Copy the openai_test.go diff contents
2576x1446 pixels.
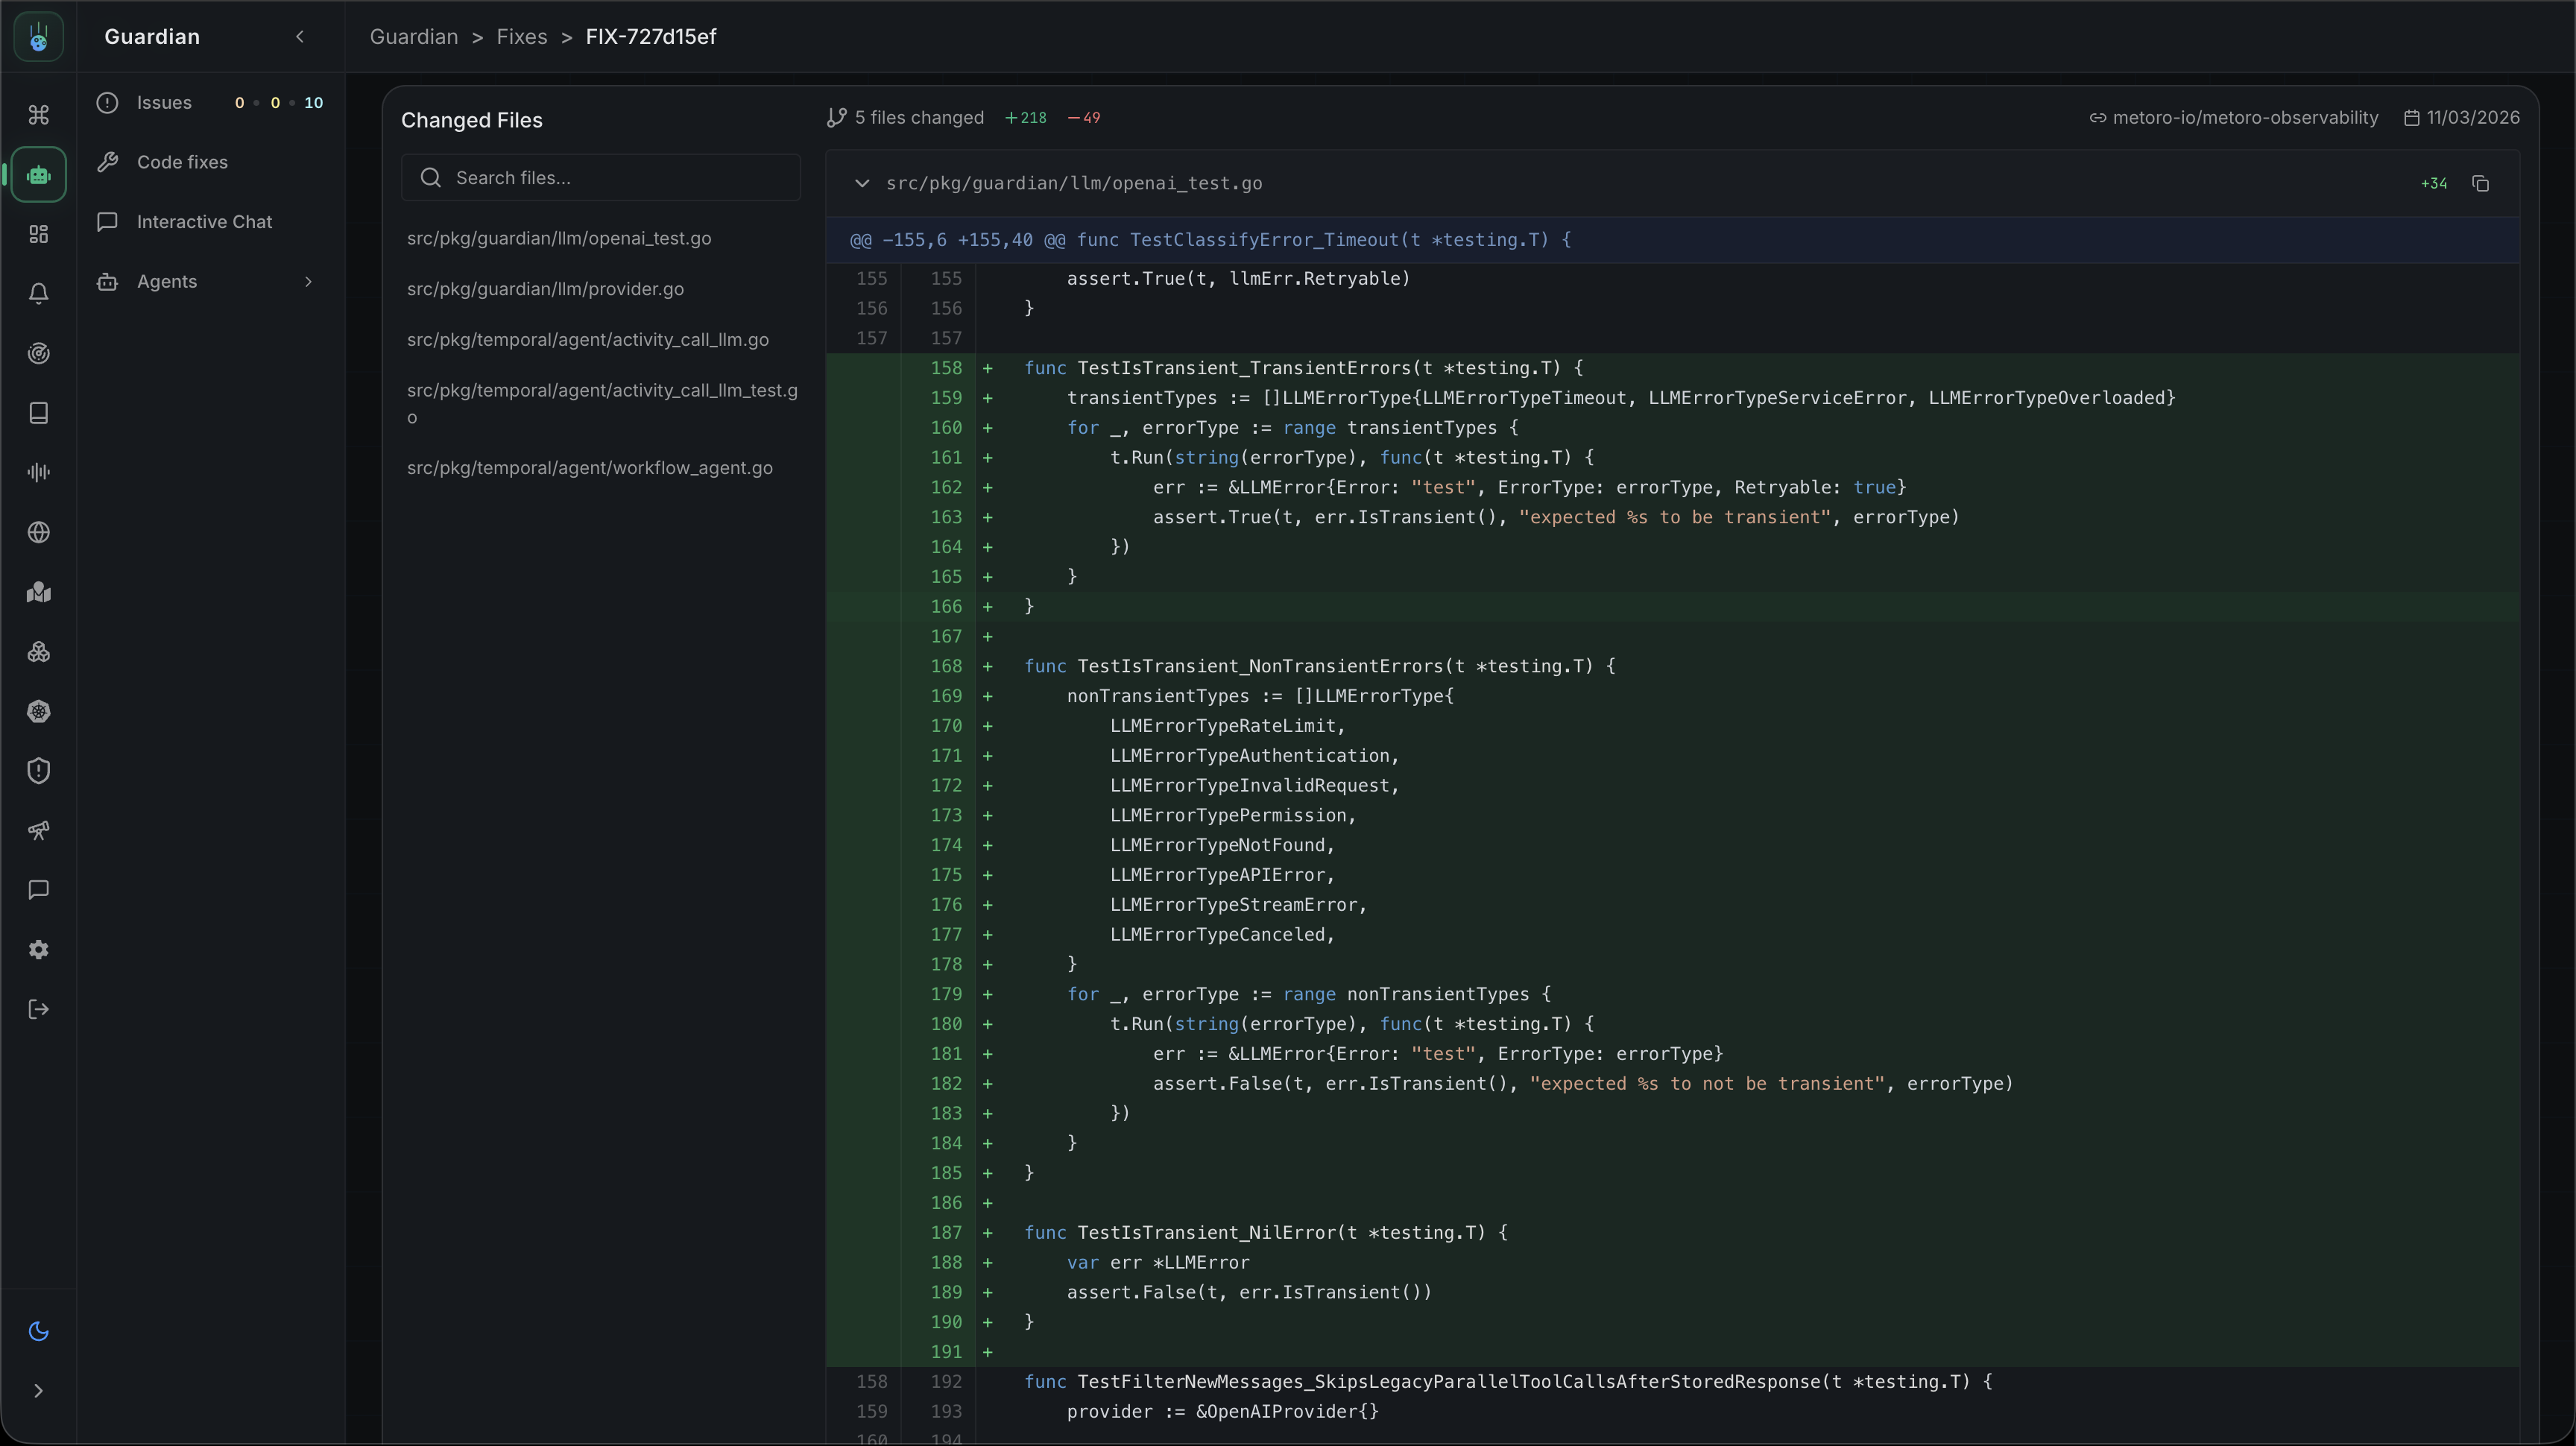(x=2480, y=183)
